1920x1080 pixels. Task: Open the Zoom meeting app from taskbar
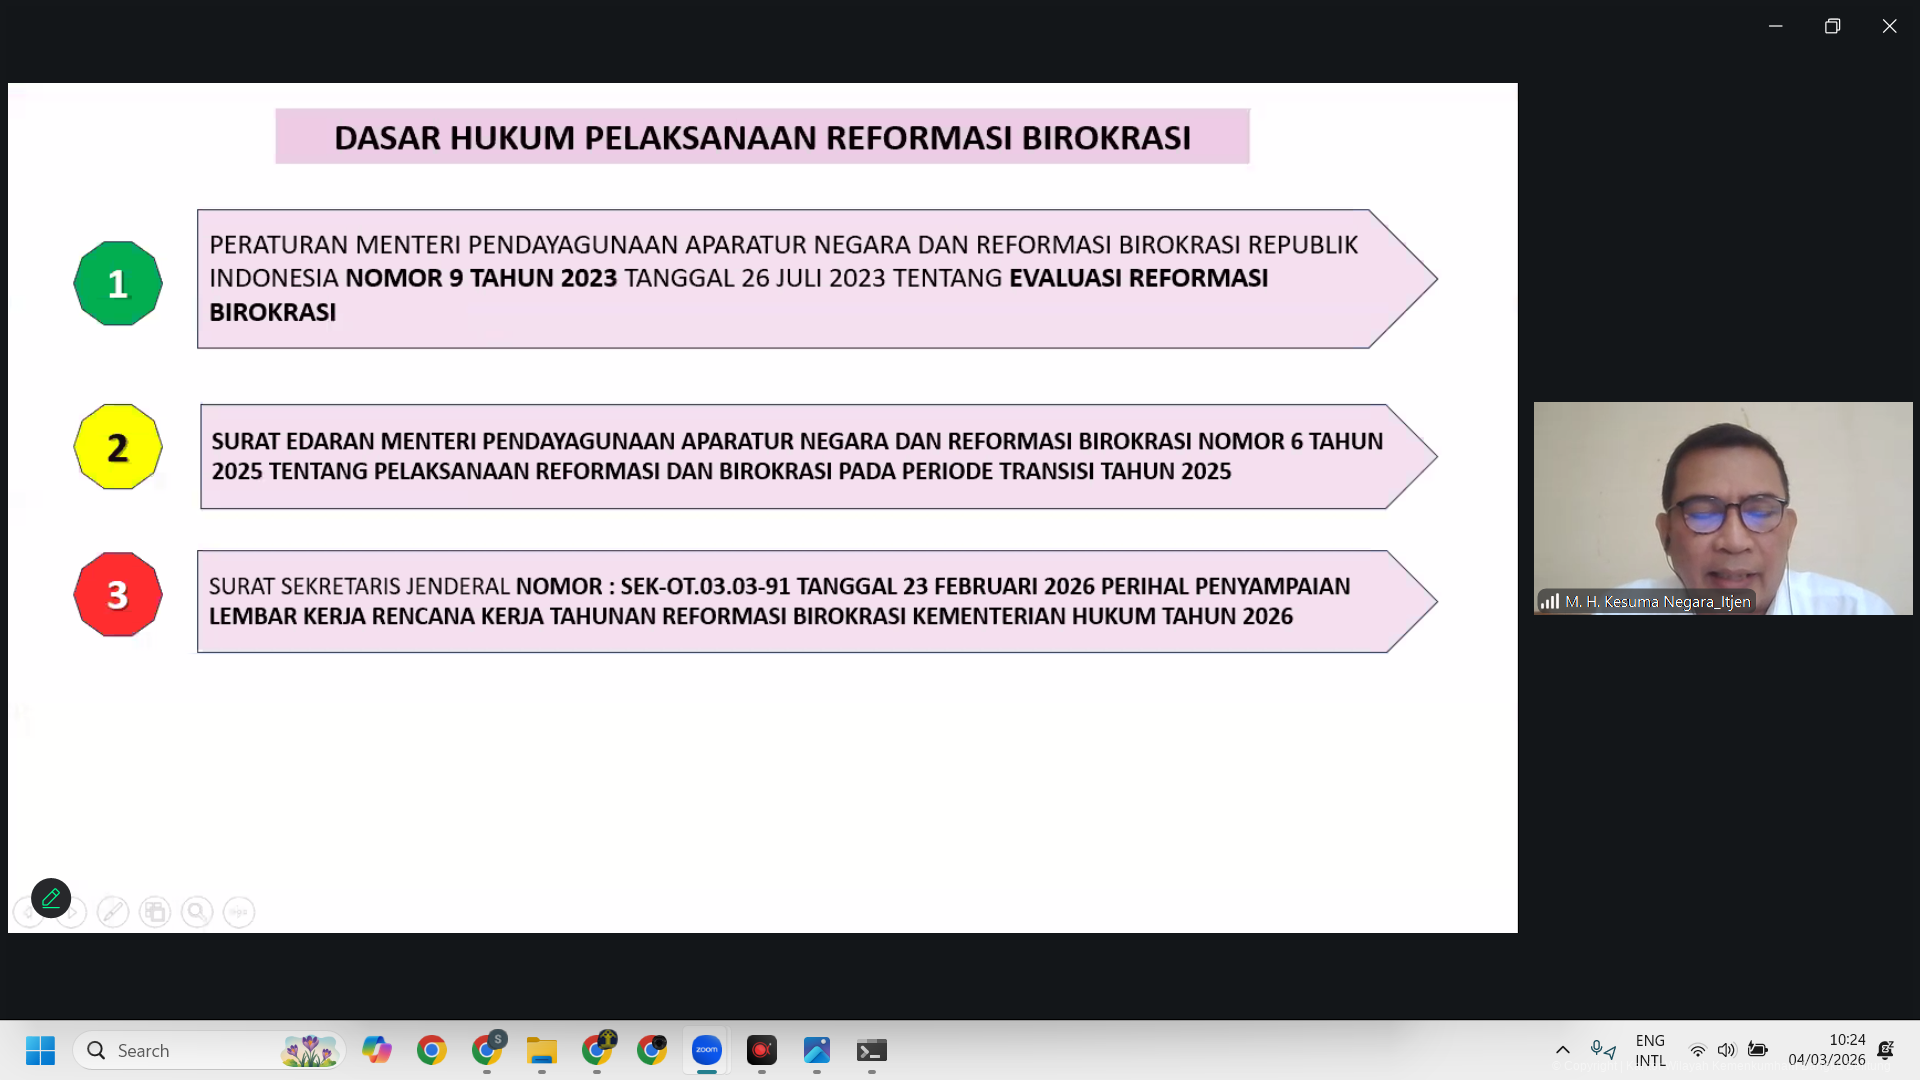tap(706, 1051)
